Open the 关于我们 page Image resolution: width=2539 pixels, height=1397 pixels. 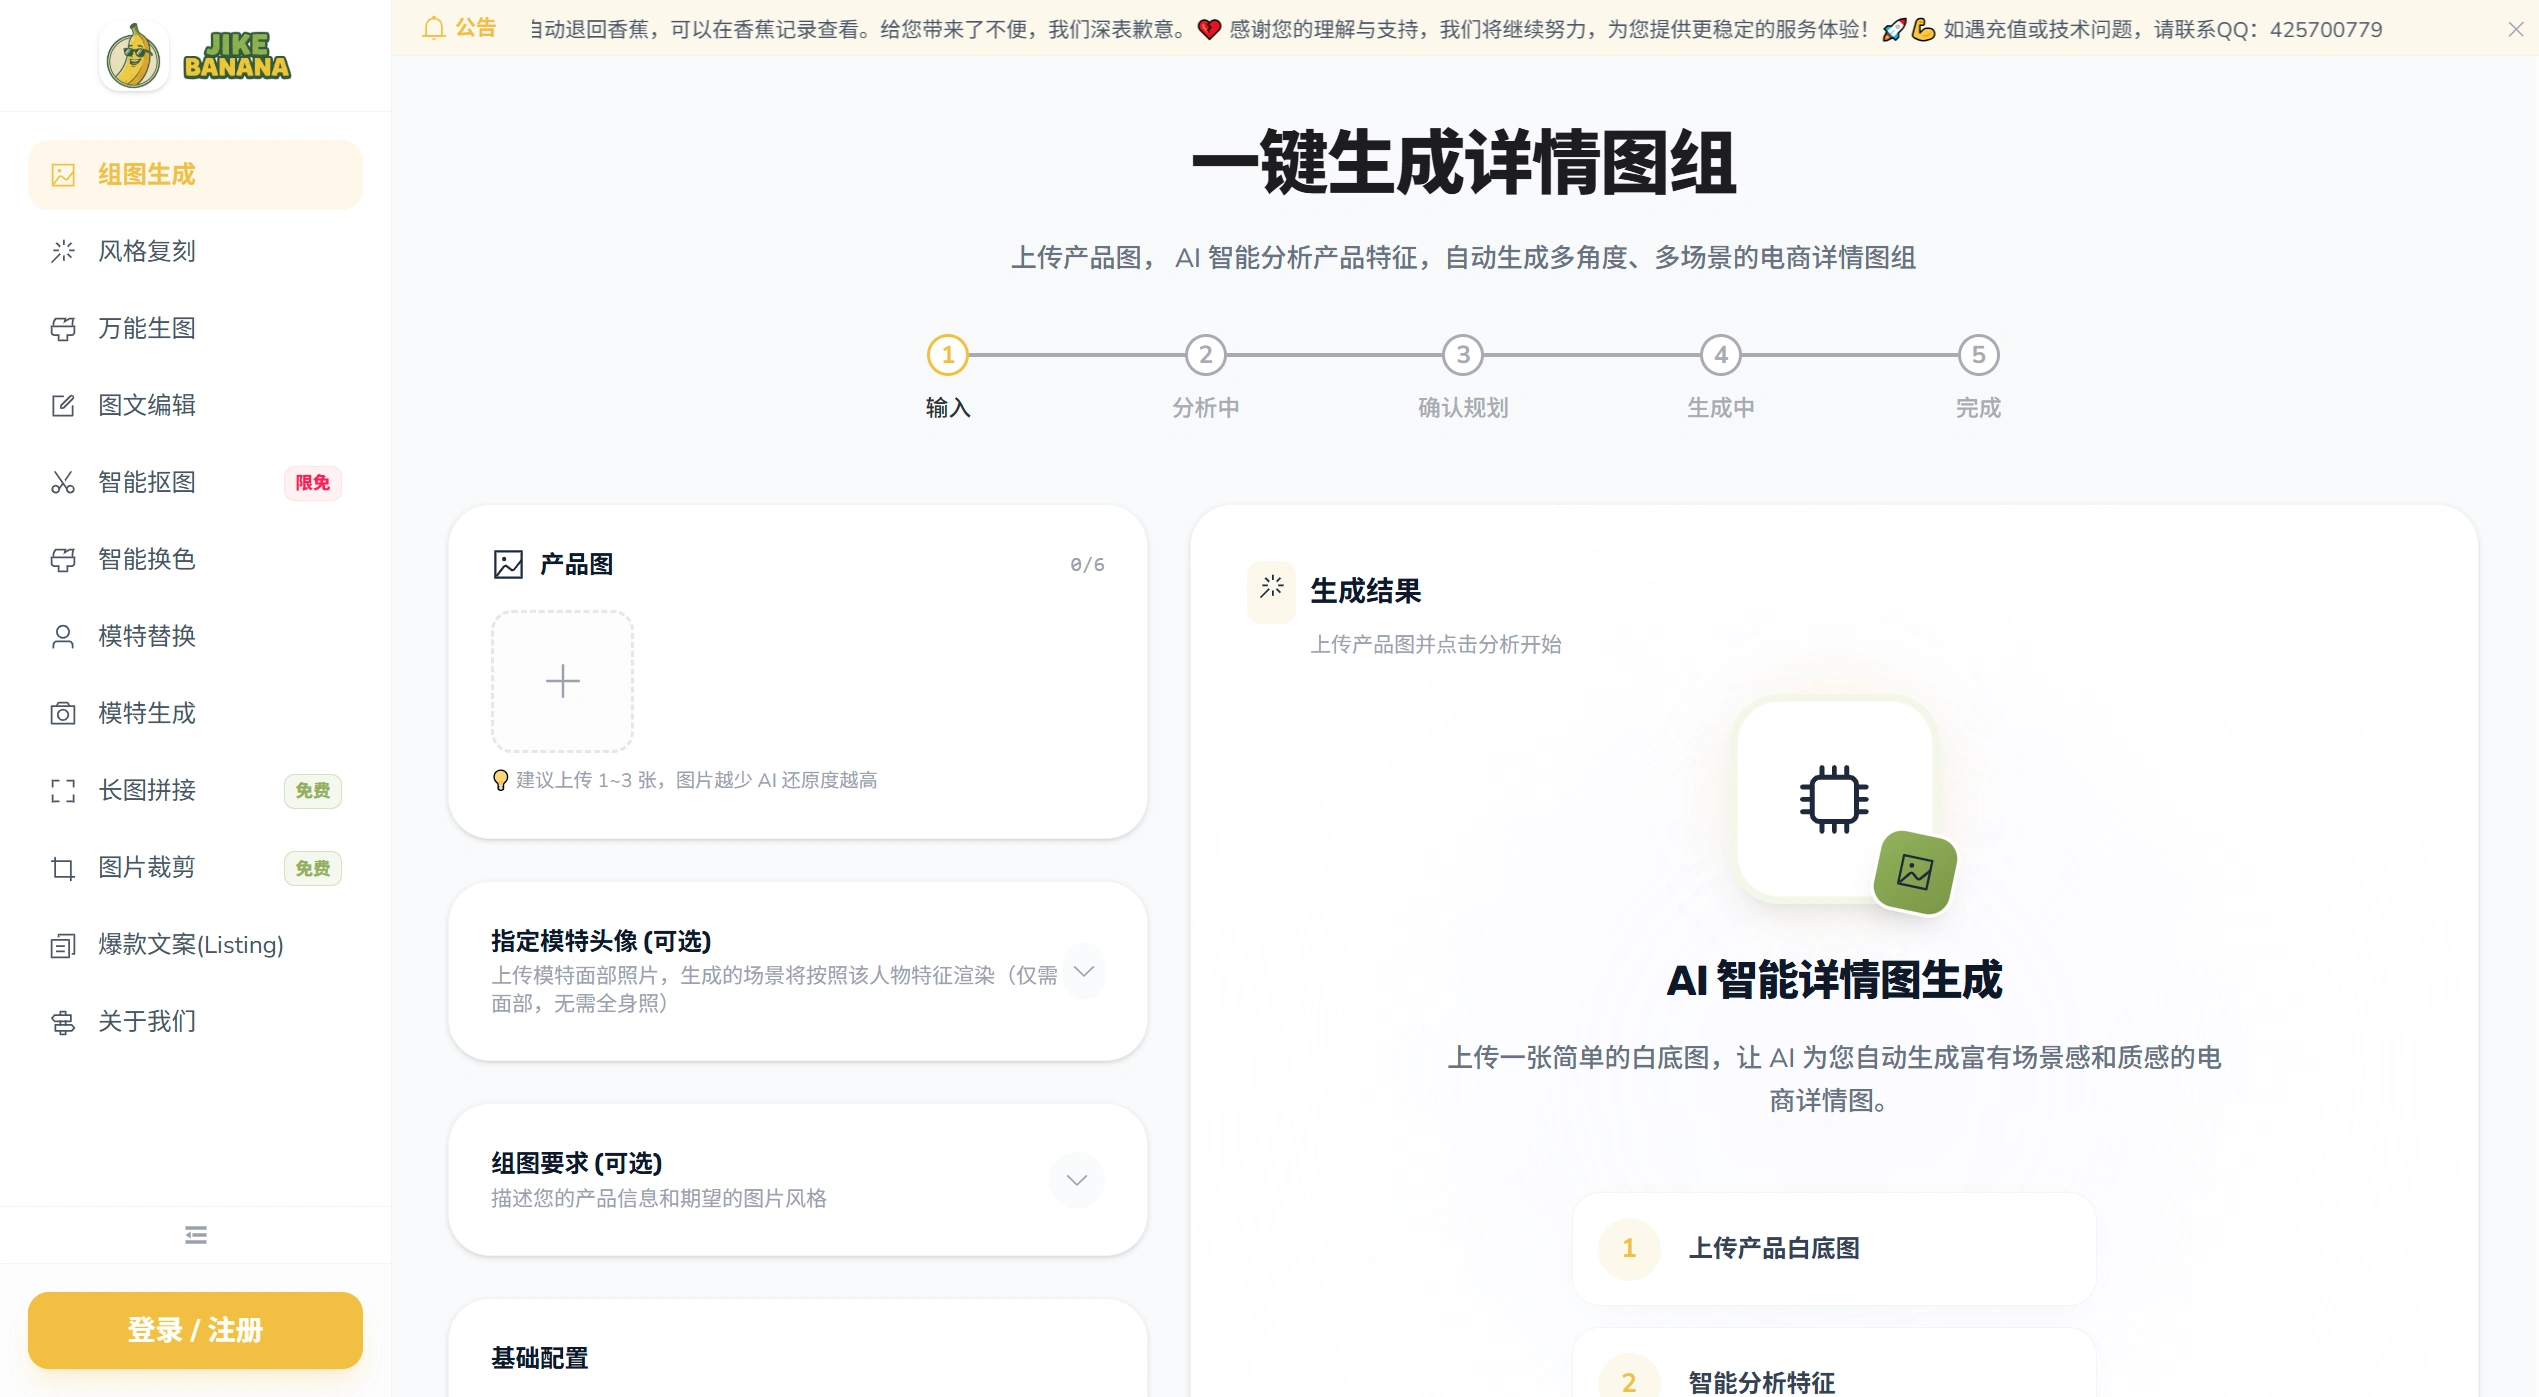point(146,1021)
